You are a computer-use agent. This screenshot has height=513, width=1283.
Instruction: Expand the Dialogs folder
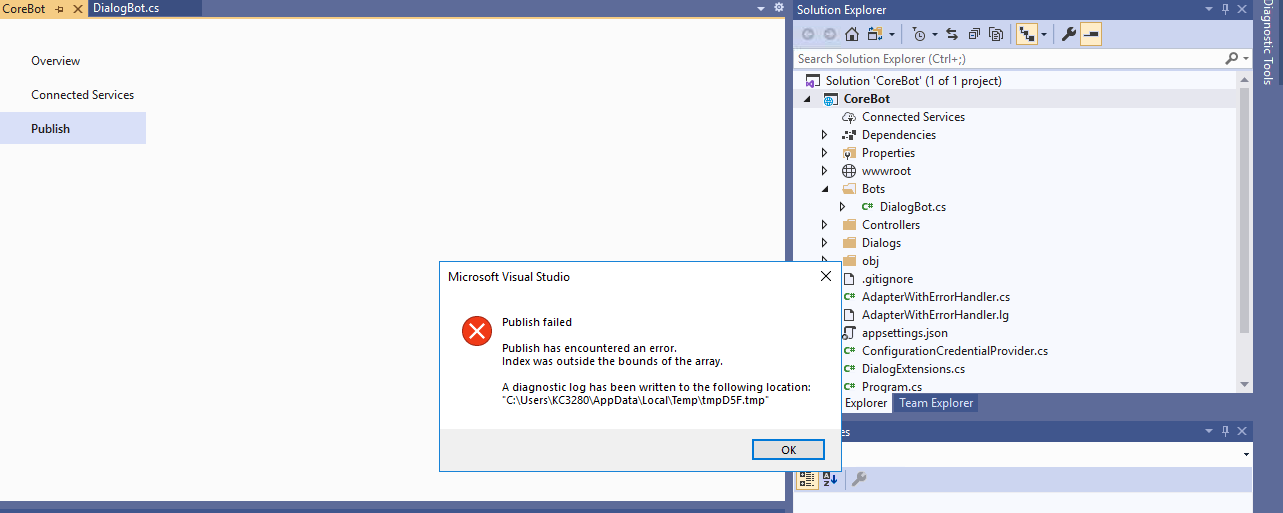[824, 243]
